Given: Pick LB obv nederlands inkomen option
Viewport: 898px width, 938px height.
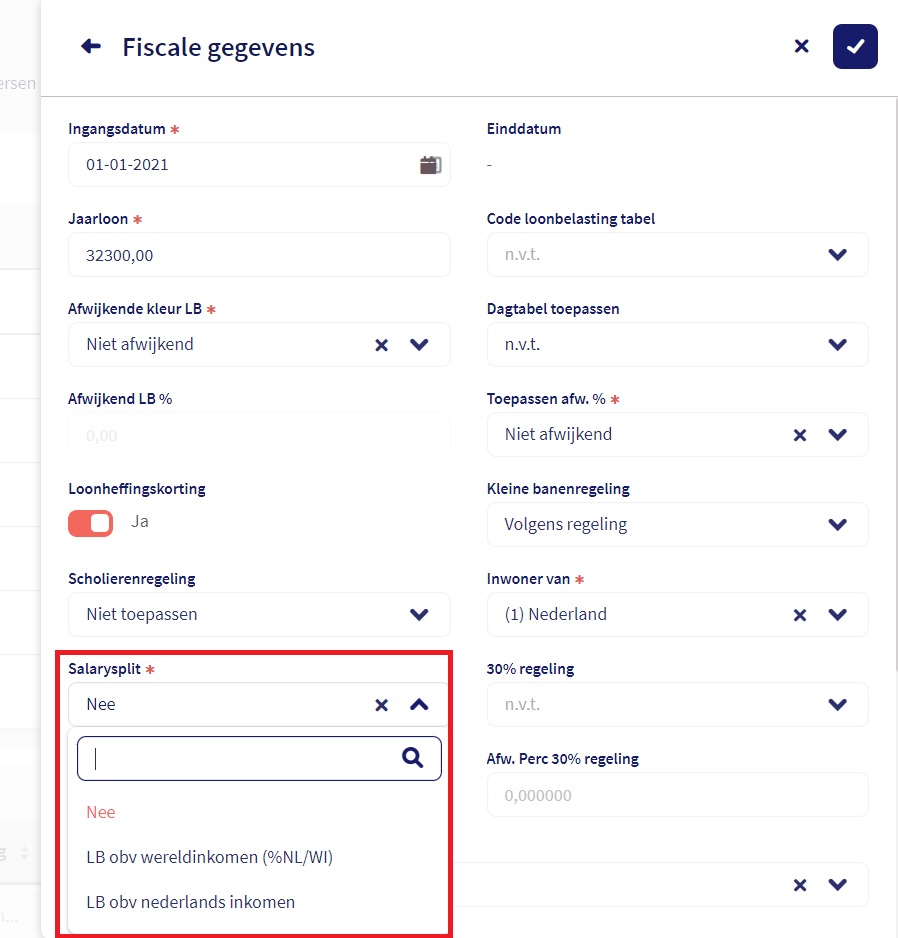Looking at the screenshot, I should (191, 902).
